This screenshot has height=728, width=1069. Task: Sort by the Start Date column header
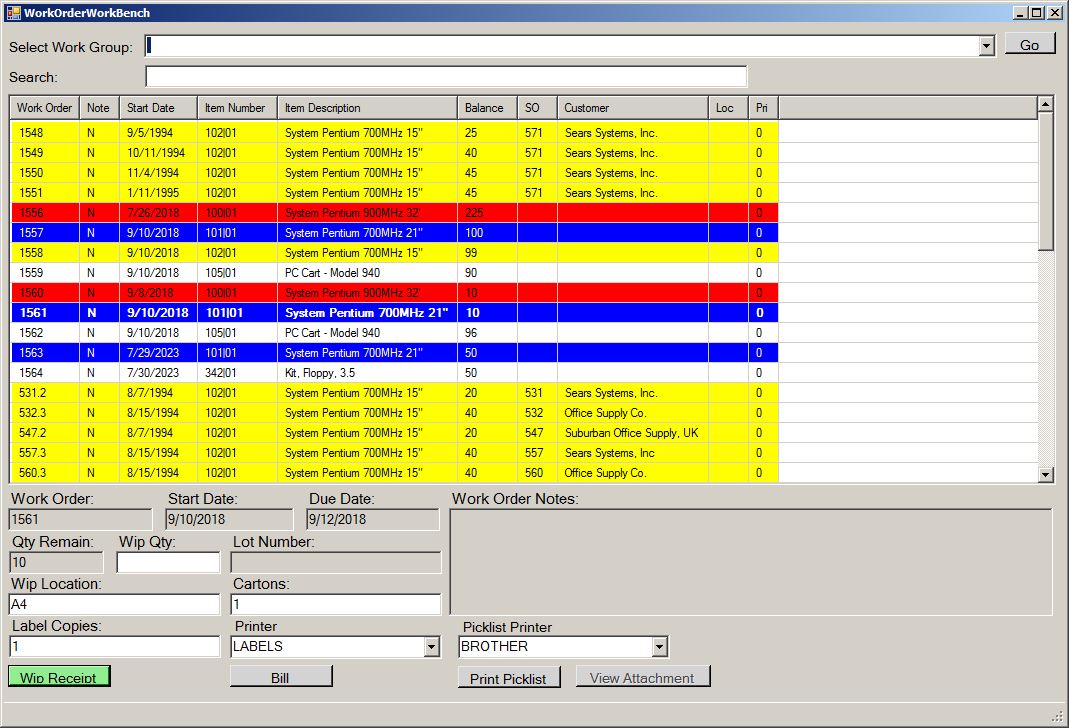157,108
